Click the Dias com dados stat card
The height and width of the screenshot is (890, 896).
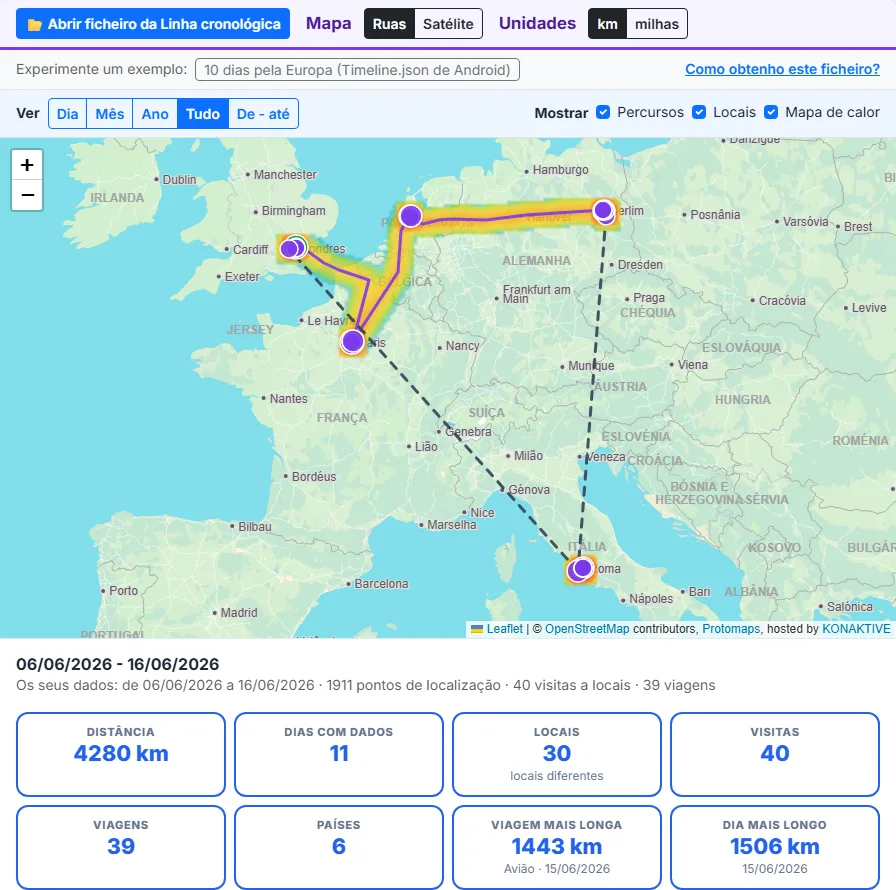coord(339,754)
